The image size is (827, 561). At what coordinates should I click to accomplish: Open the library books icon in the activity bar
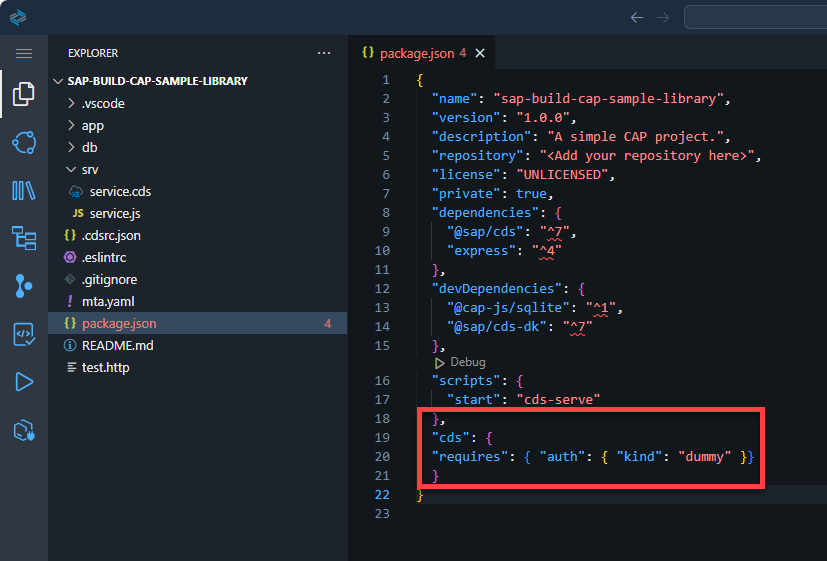(24, 190)
